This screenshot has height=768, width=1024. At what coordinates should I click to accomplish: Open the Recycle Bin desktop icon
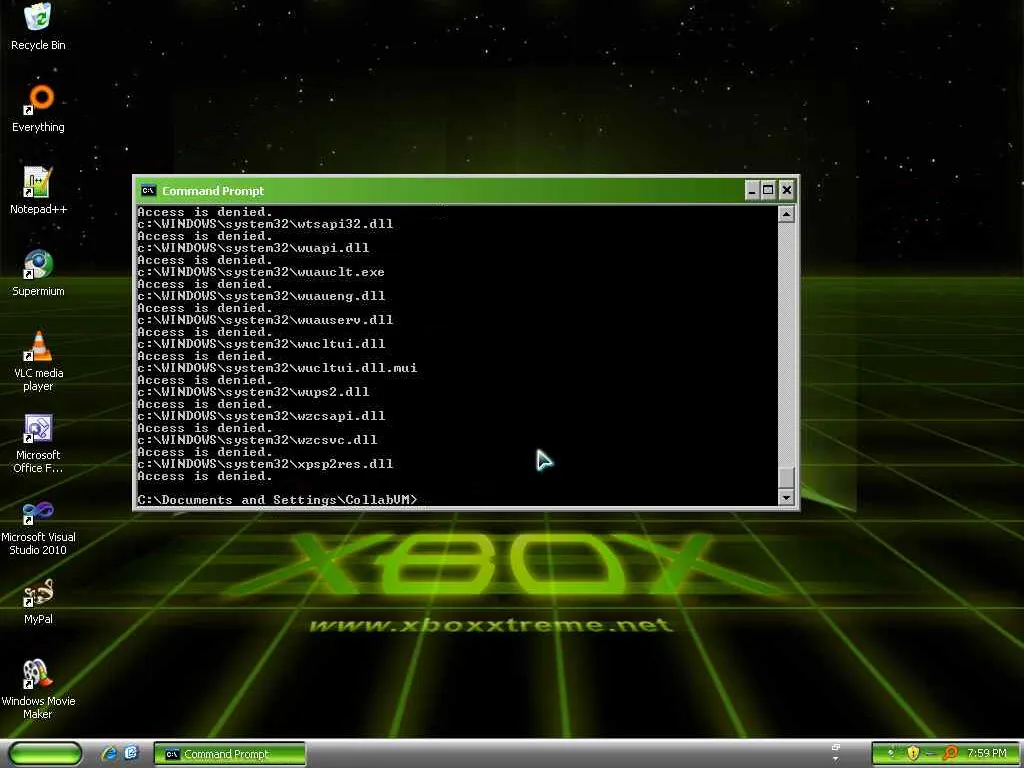click(38, 26)
